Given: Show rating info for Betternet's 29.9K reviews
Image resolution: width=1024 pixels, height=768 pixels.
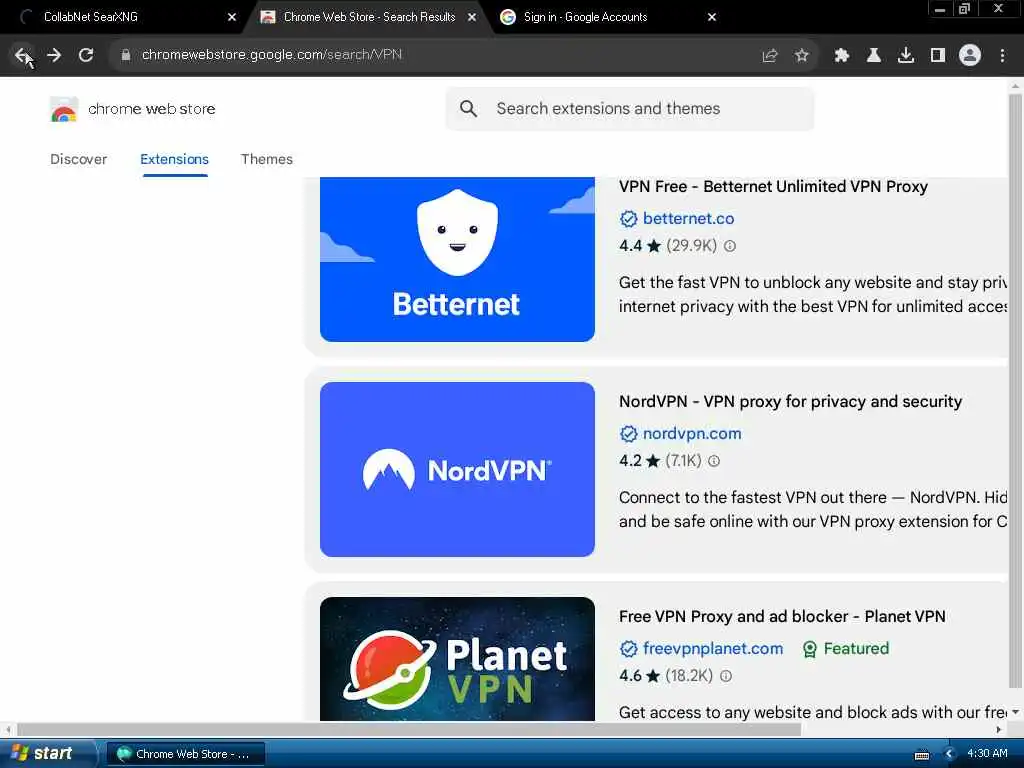Looking at the screenshot, I should tap(730, 246).
